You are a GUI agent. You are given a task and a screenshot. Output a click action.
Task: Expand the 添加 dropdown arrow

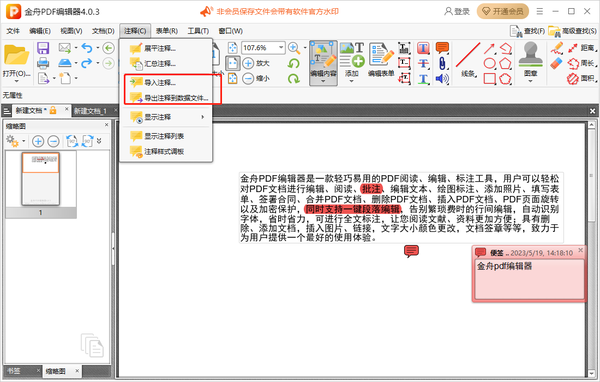tap(352, 81)
